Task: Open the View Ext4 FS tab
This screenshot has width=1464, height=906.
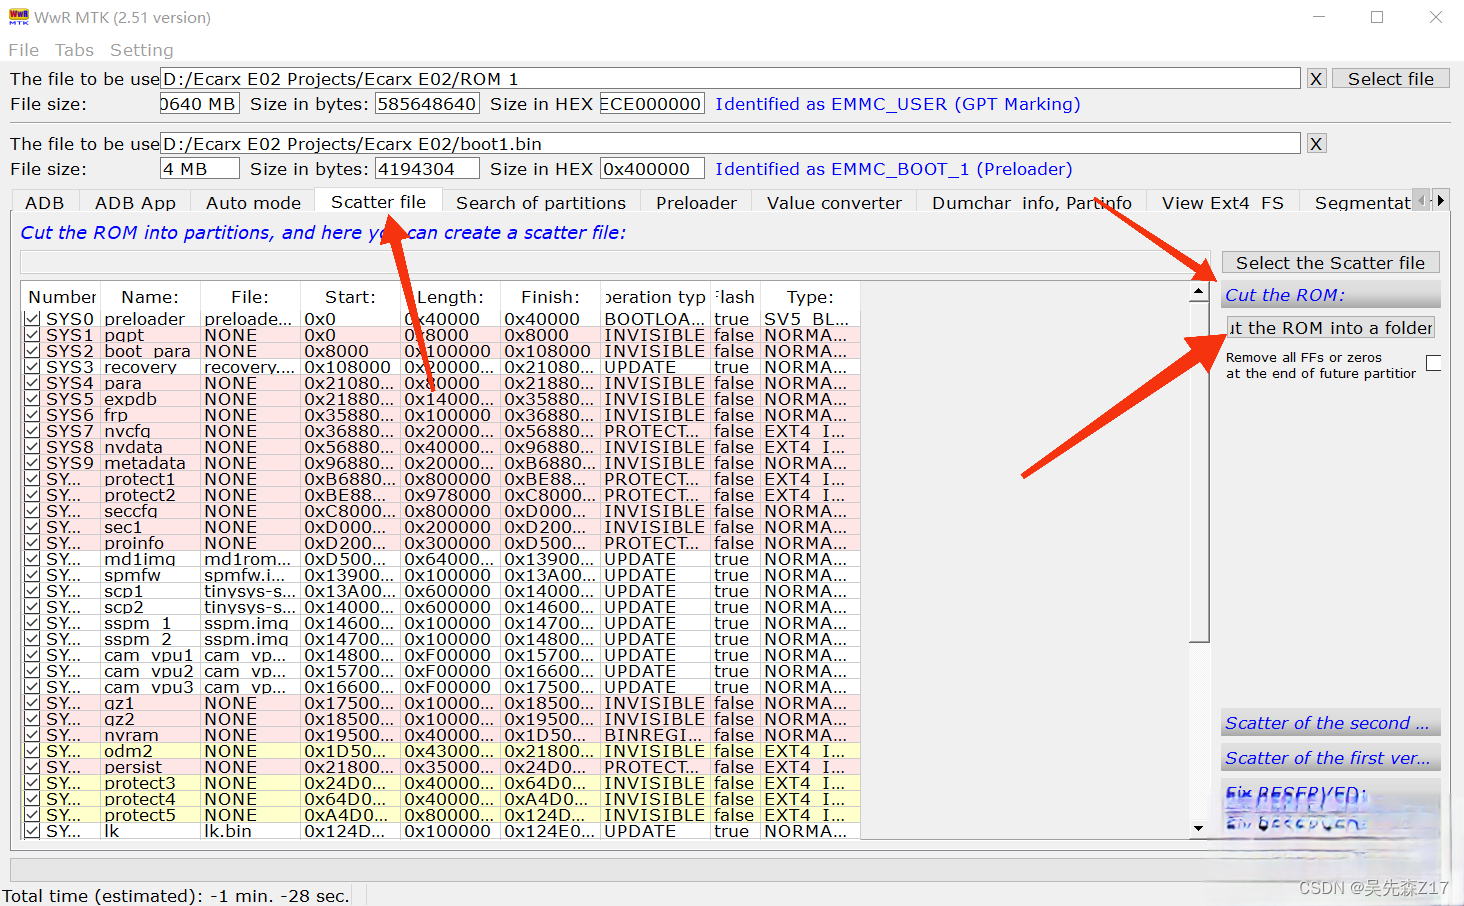Action: coord(1222,203)
